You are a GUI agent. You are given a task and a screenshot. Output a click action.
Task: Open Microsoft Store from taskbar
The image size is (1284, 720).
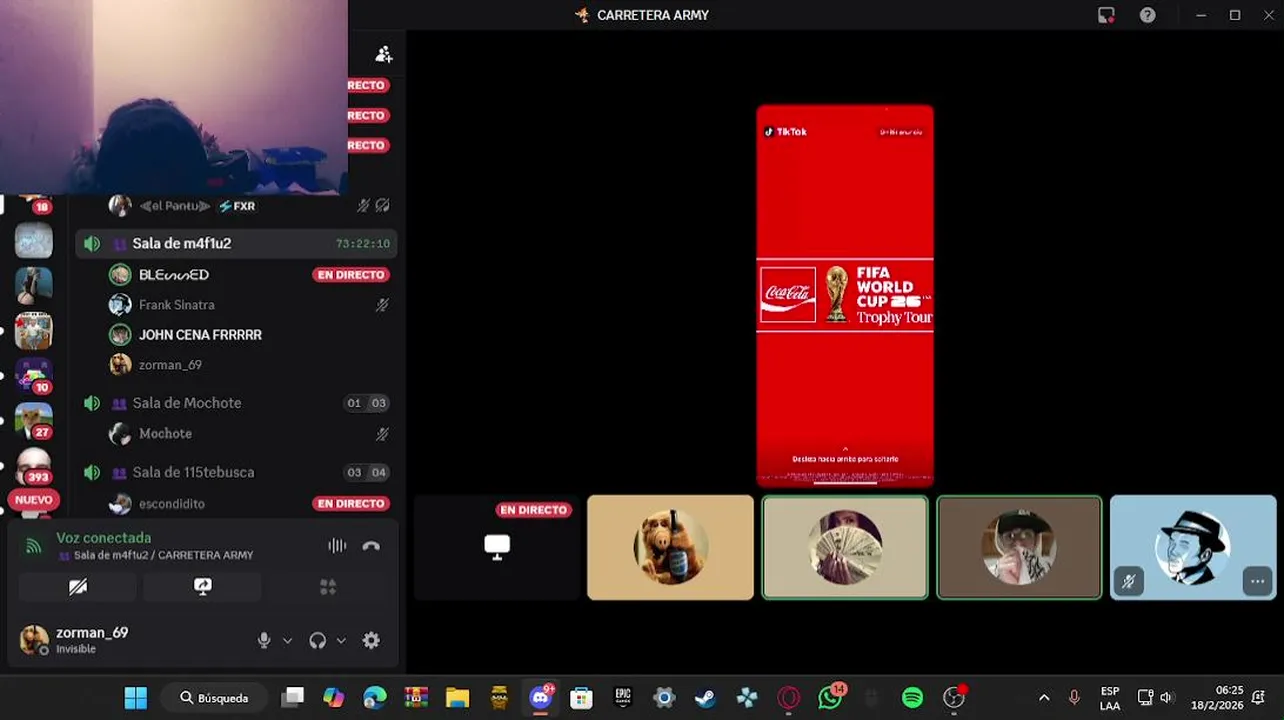581,698
